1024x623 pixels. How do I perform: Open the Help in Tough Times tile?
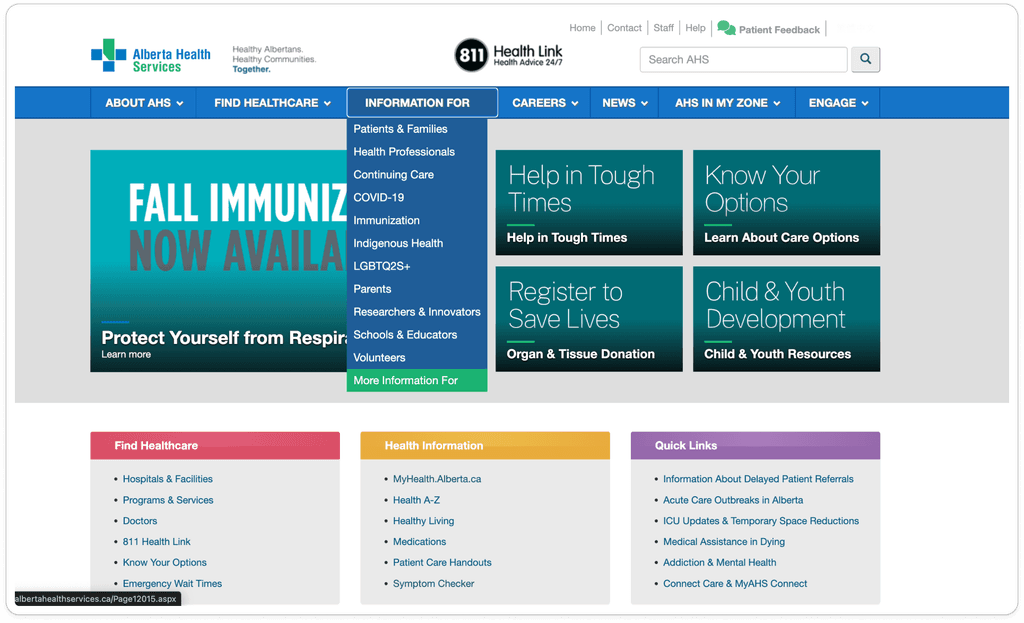pos(589,202)
